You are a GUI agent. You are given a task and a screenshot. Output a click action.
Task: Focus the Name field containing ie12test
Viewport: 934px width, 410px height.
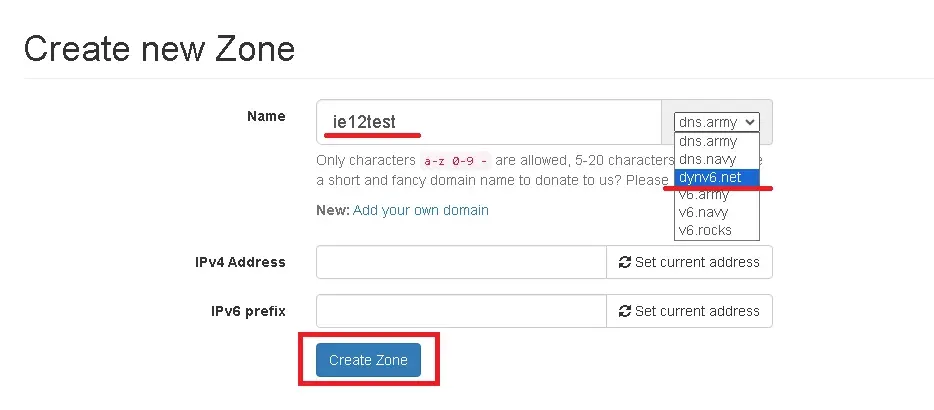488,122
